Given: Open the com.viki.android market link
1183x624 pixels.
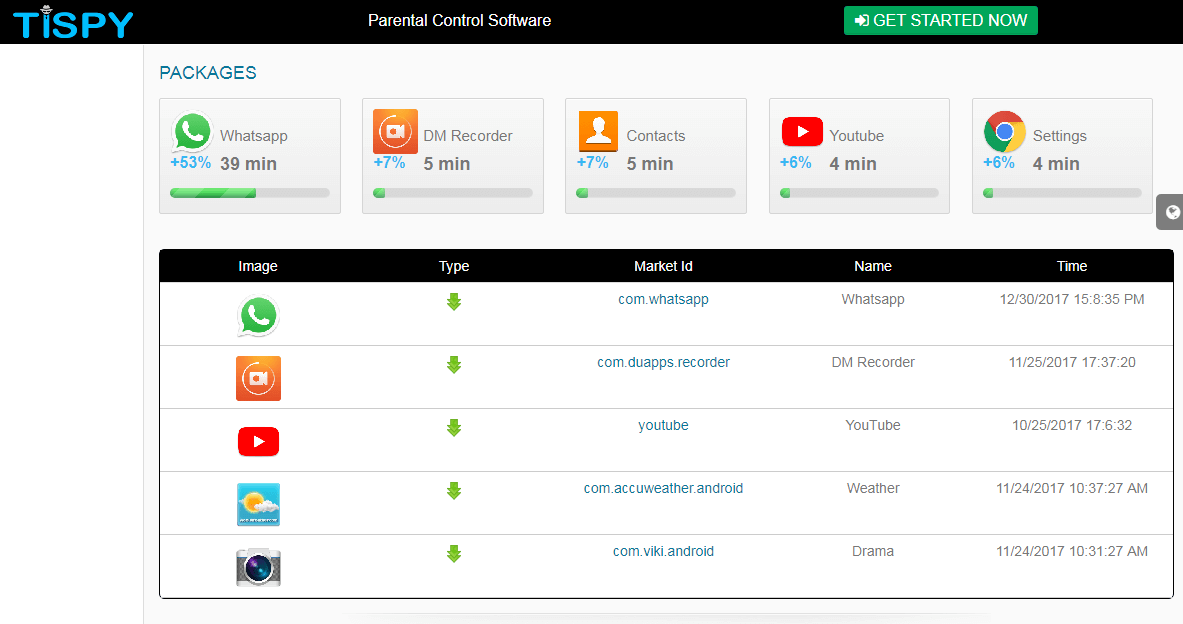Looking at the screenshot, I should click(663, 552).
